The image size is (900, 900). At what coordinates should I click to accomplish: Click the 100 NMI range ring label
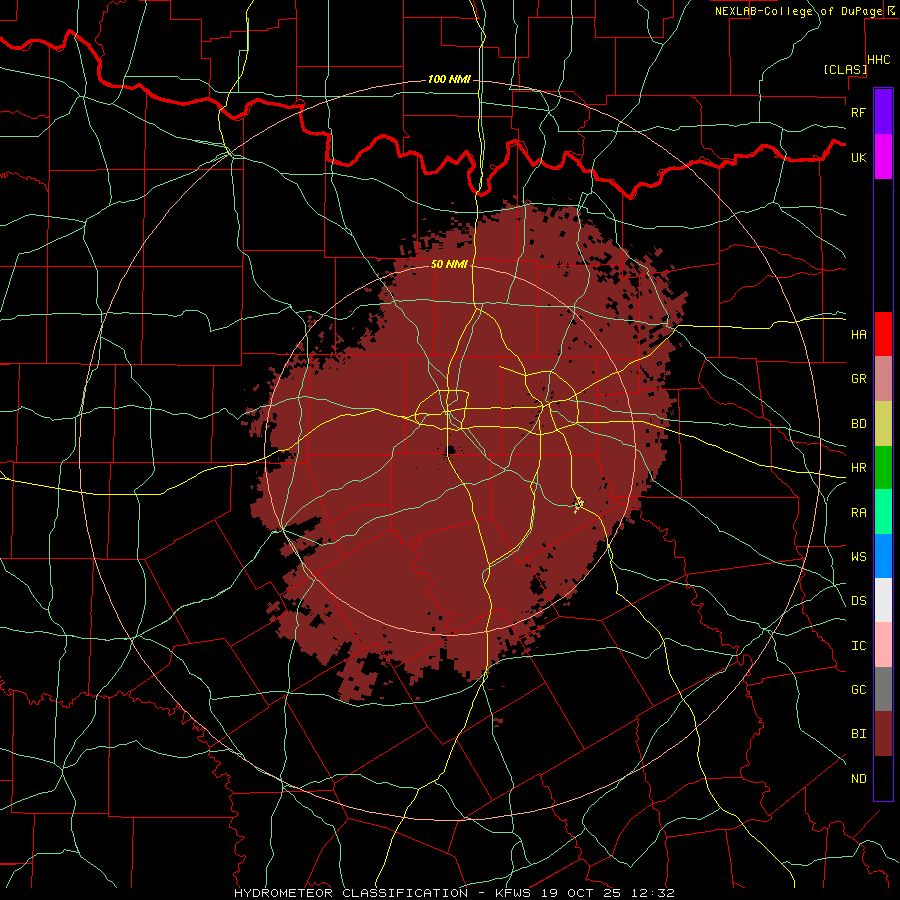pyautogui.click(x=449, y=79)
